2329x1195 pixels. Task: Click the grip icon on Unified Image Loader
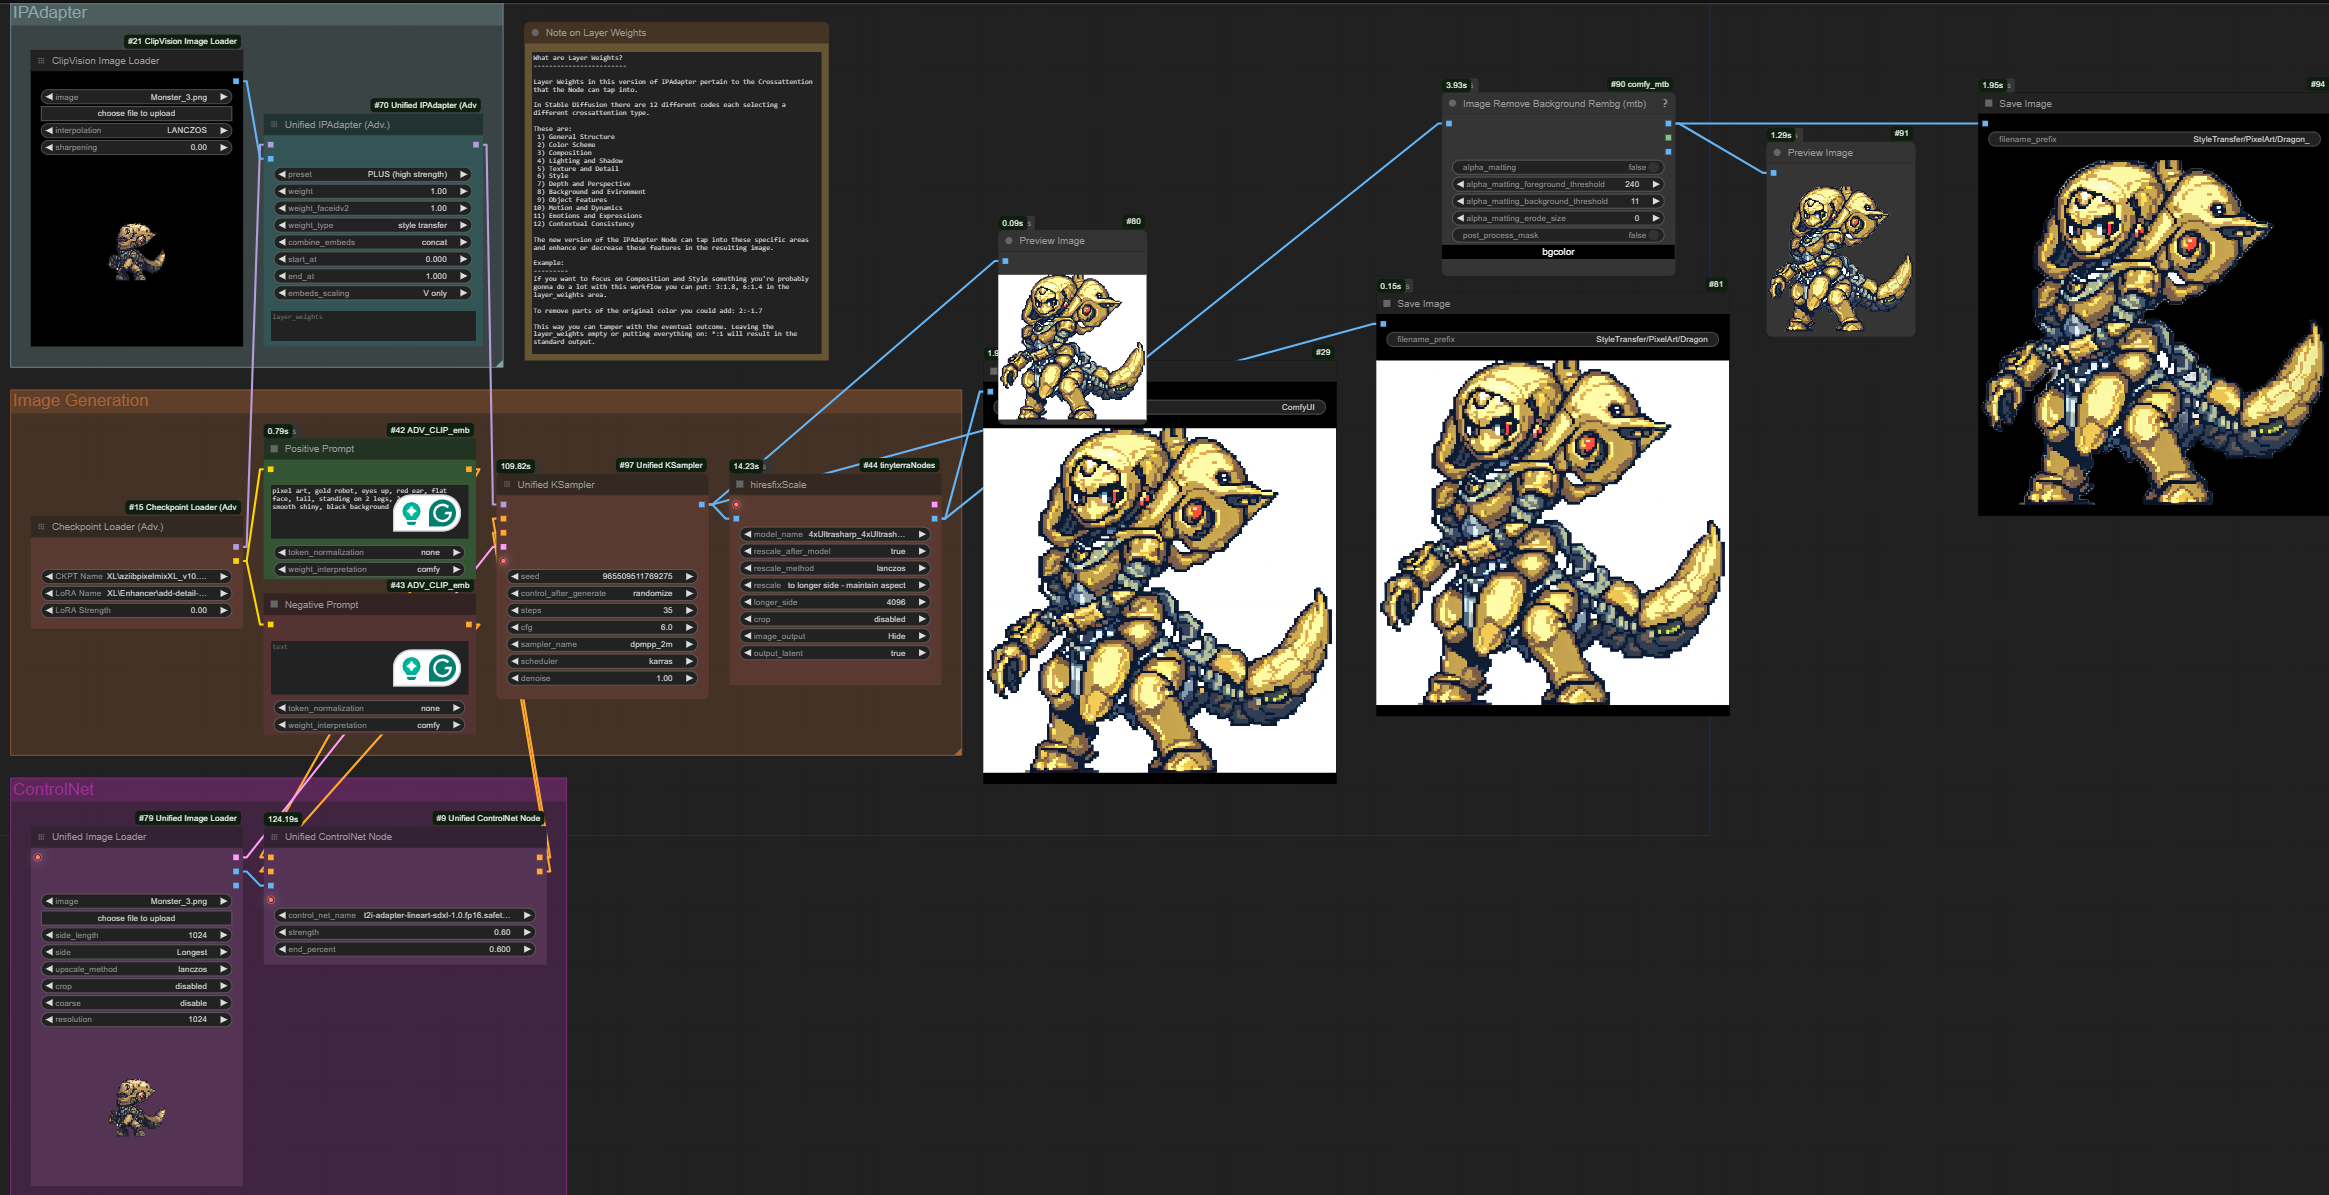tap(41, 837)
